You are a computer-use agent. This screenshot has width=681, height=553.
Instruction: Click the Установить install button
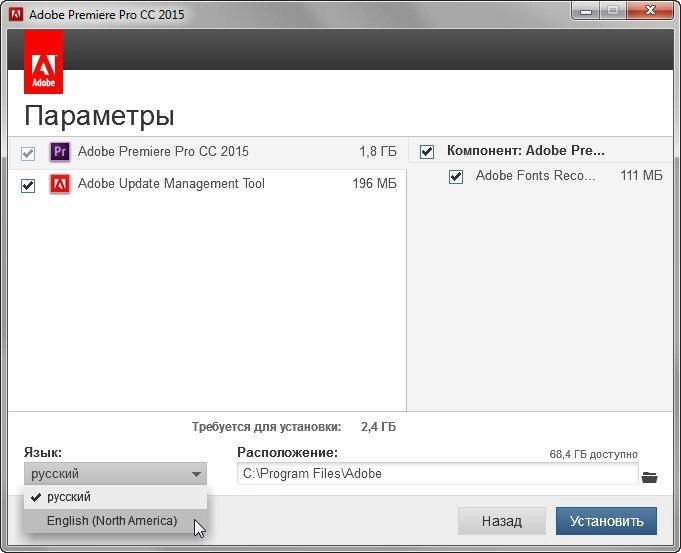pos(606,521)
